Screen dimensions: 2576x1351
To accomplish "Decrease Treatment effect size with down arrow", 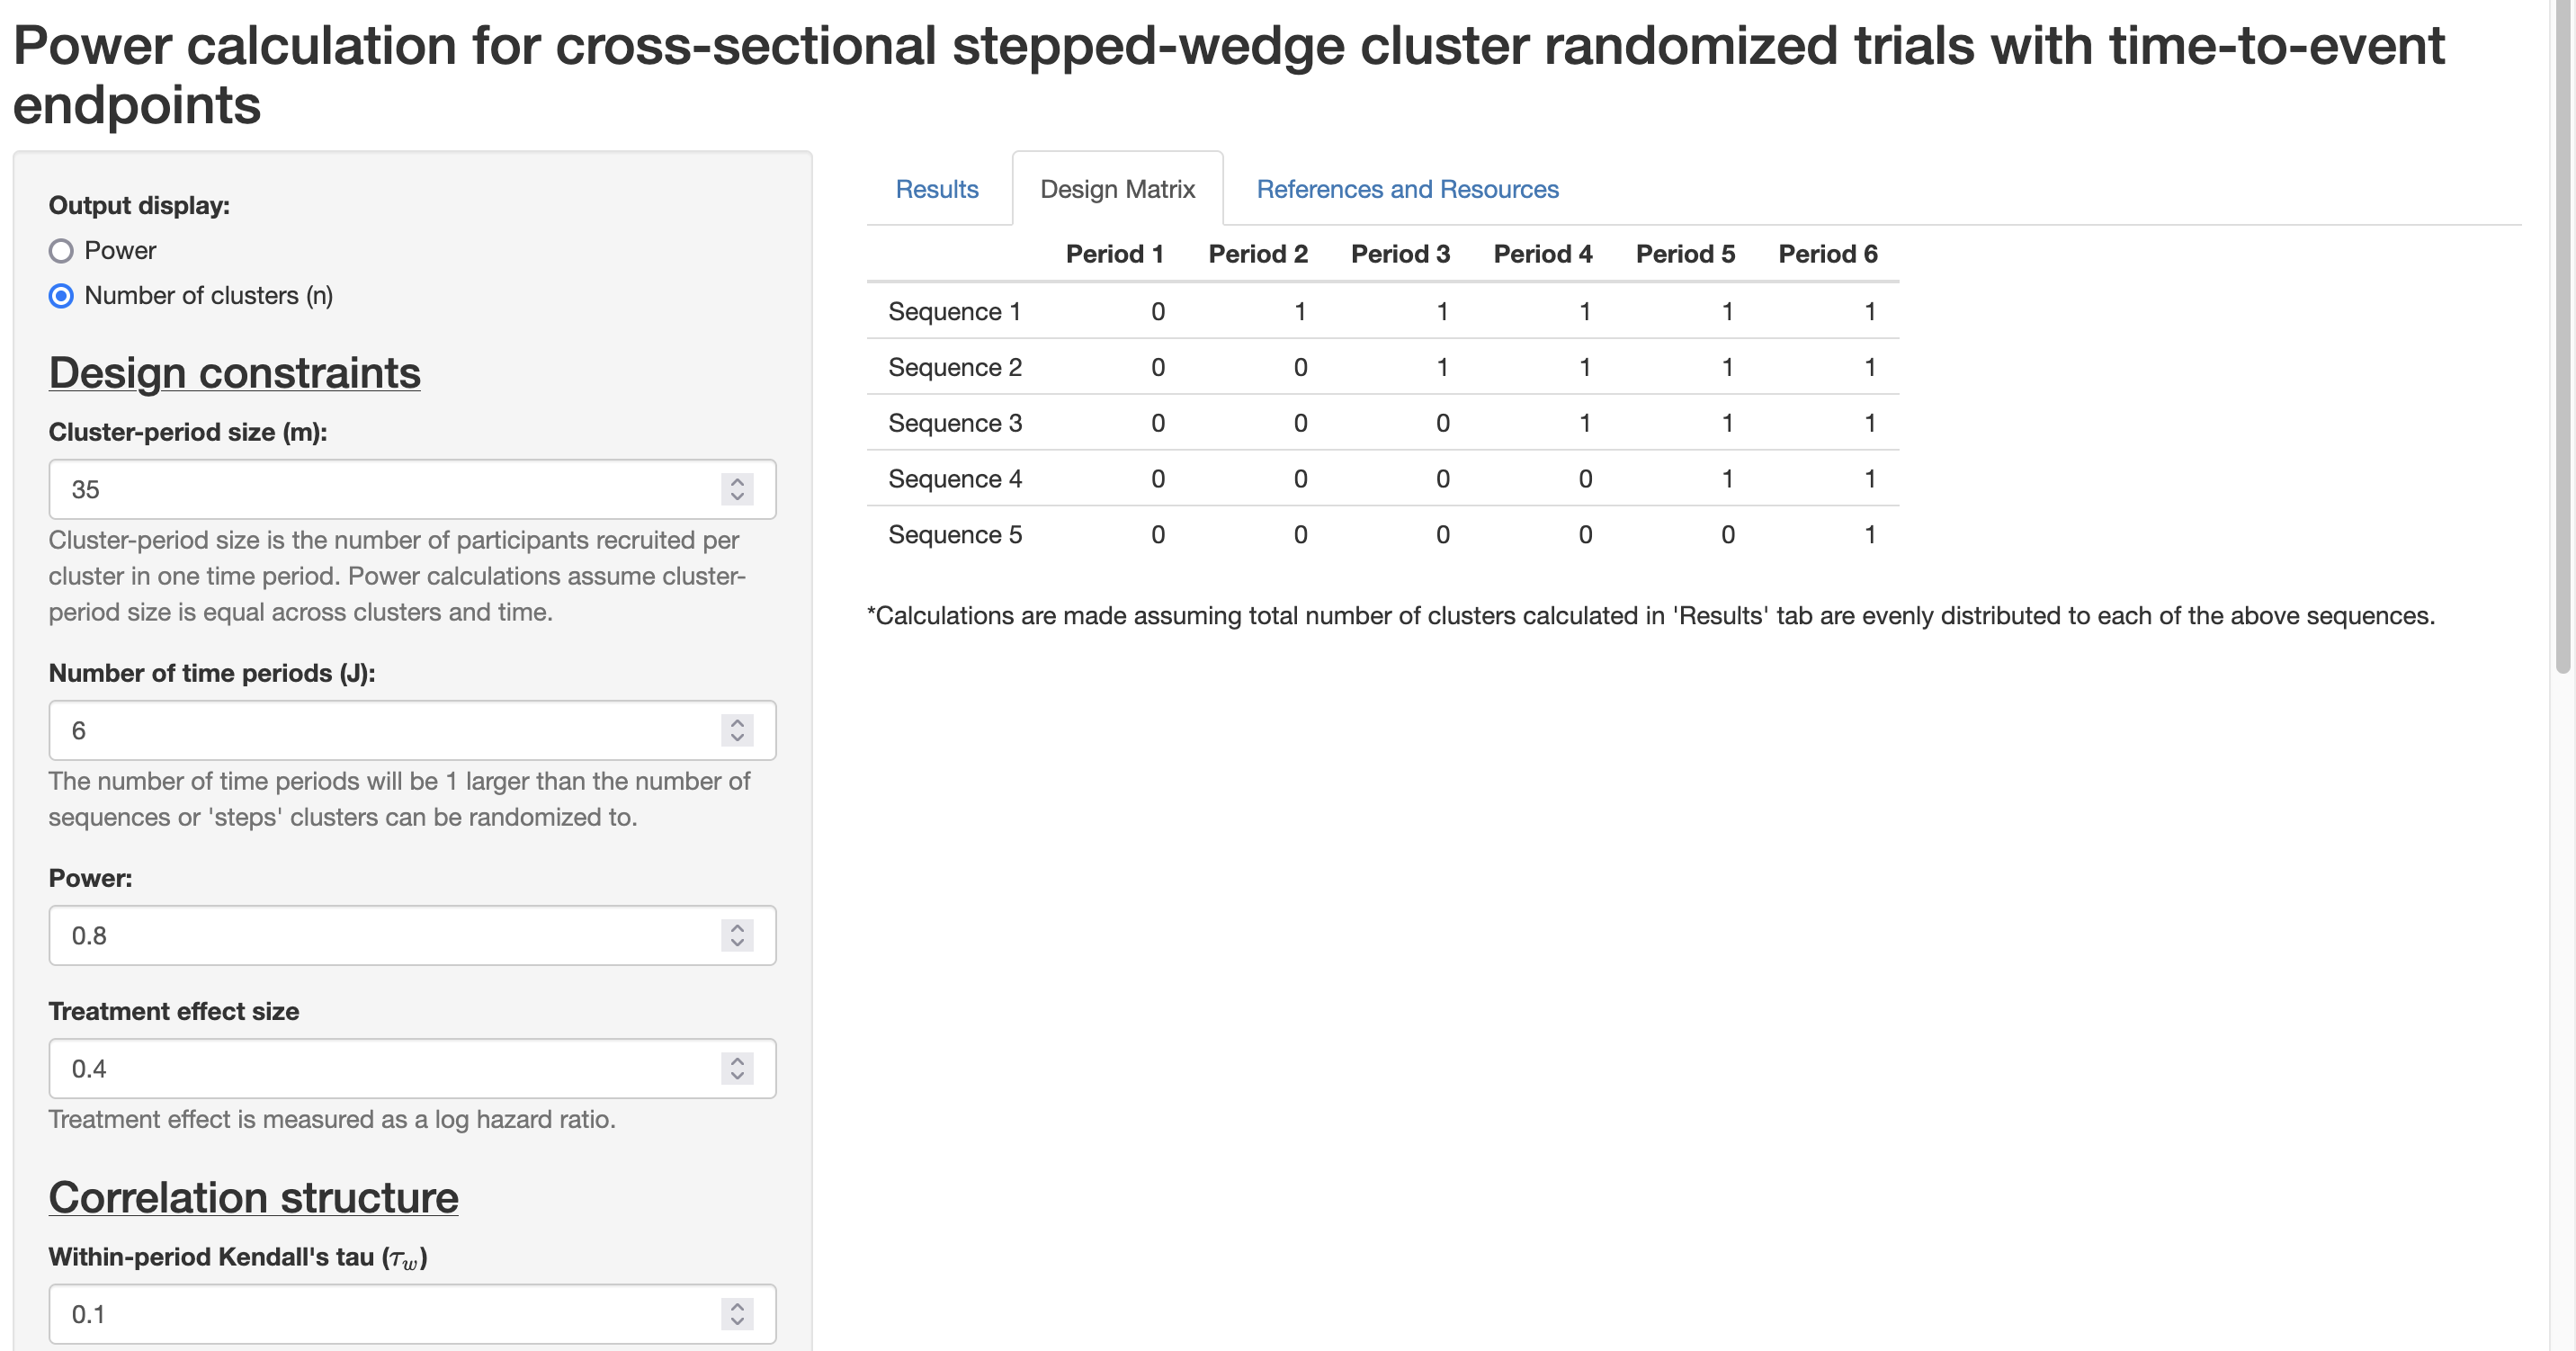I will 737,1076.
